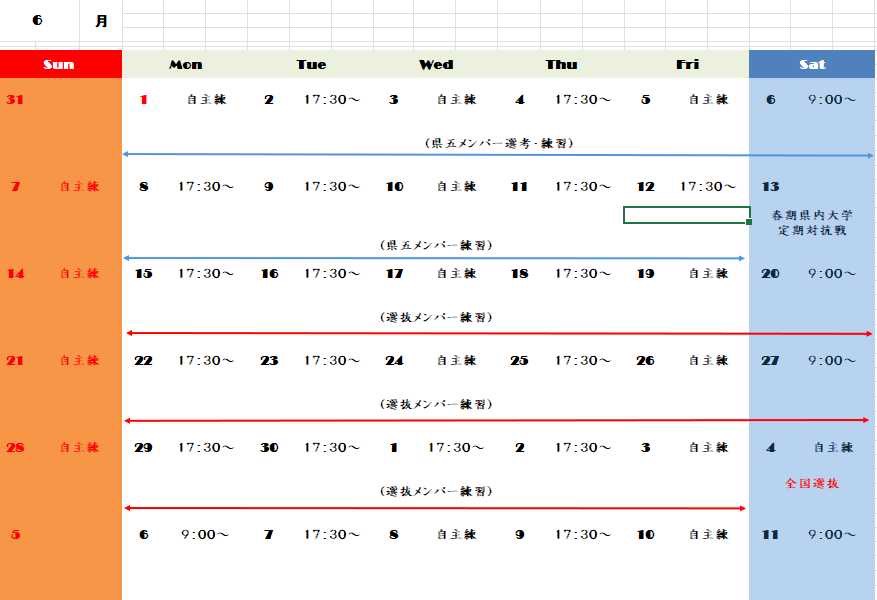Image resolution: width=877 pixels, height=600 pixels.
Task: Select the blue Sat column header
Action: [812, 64]
